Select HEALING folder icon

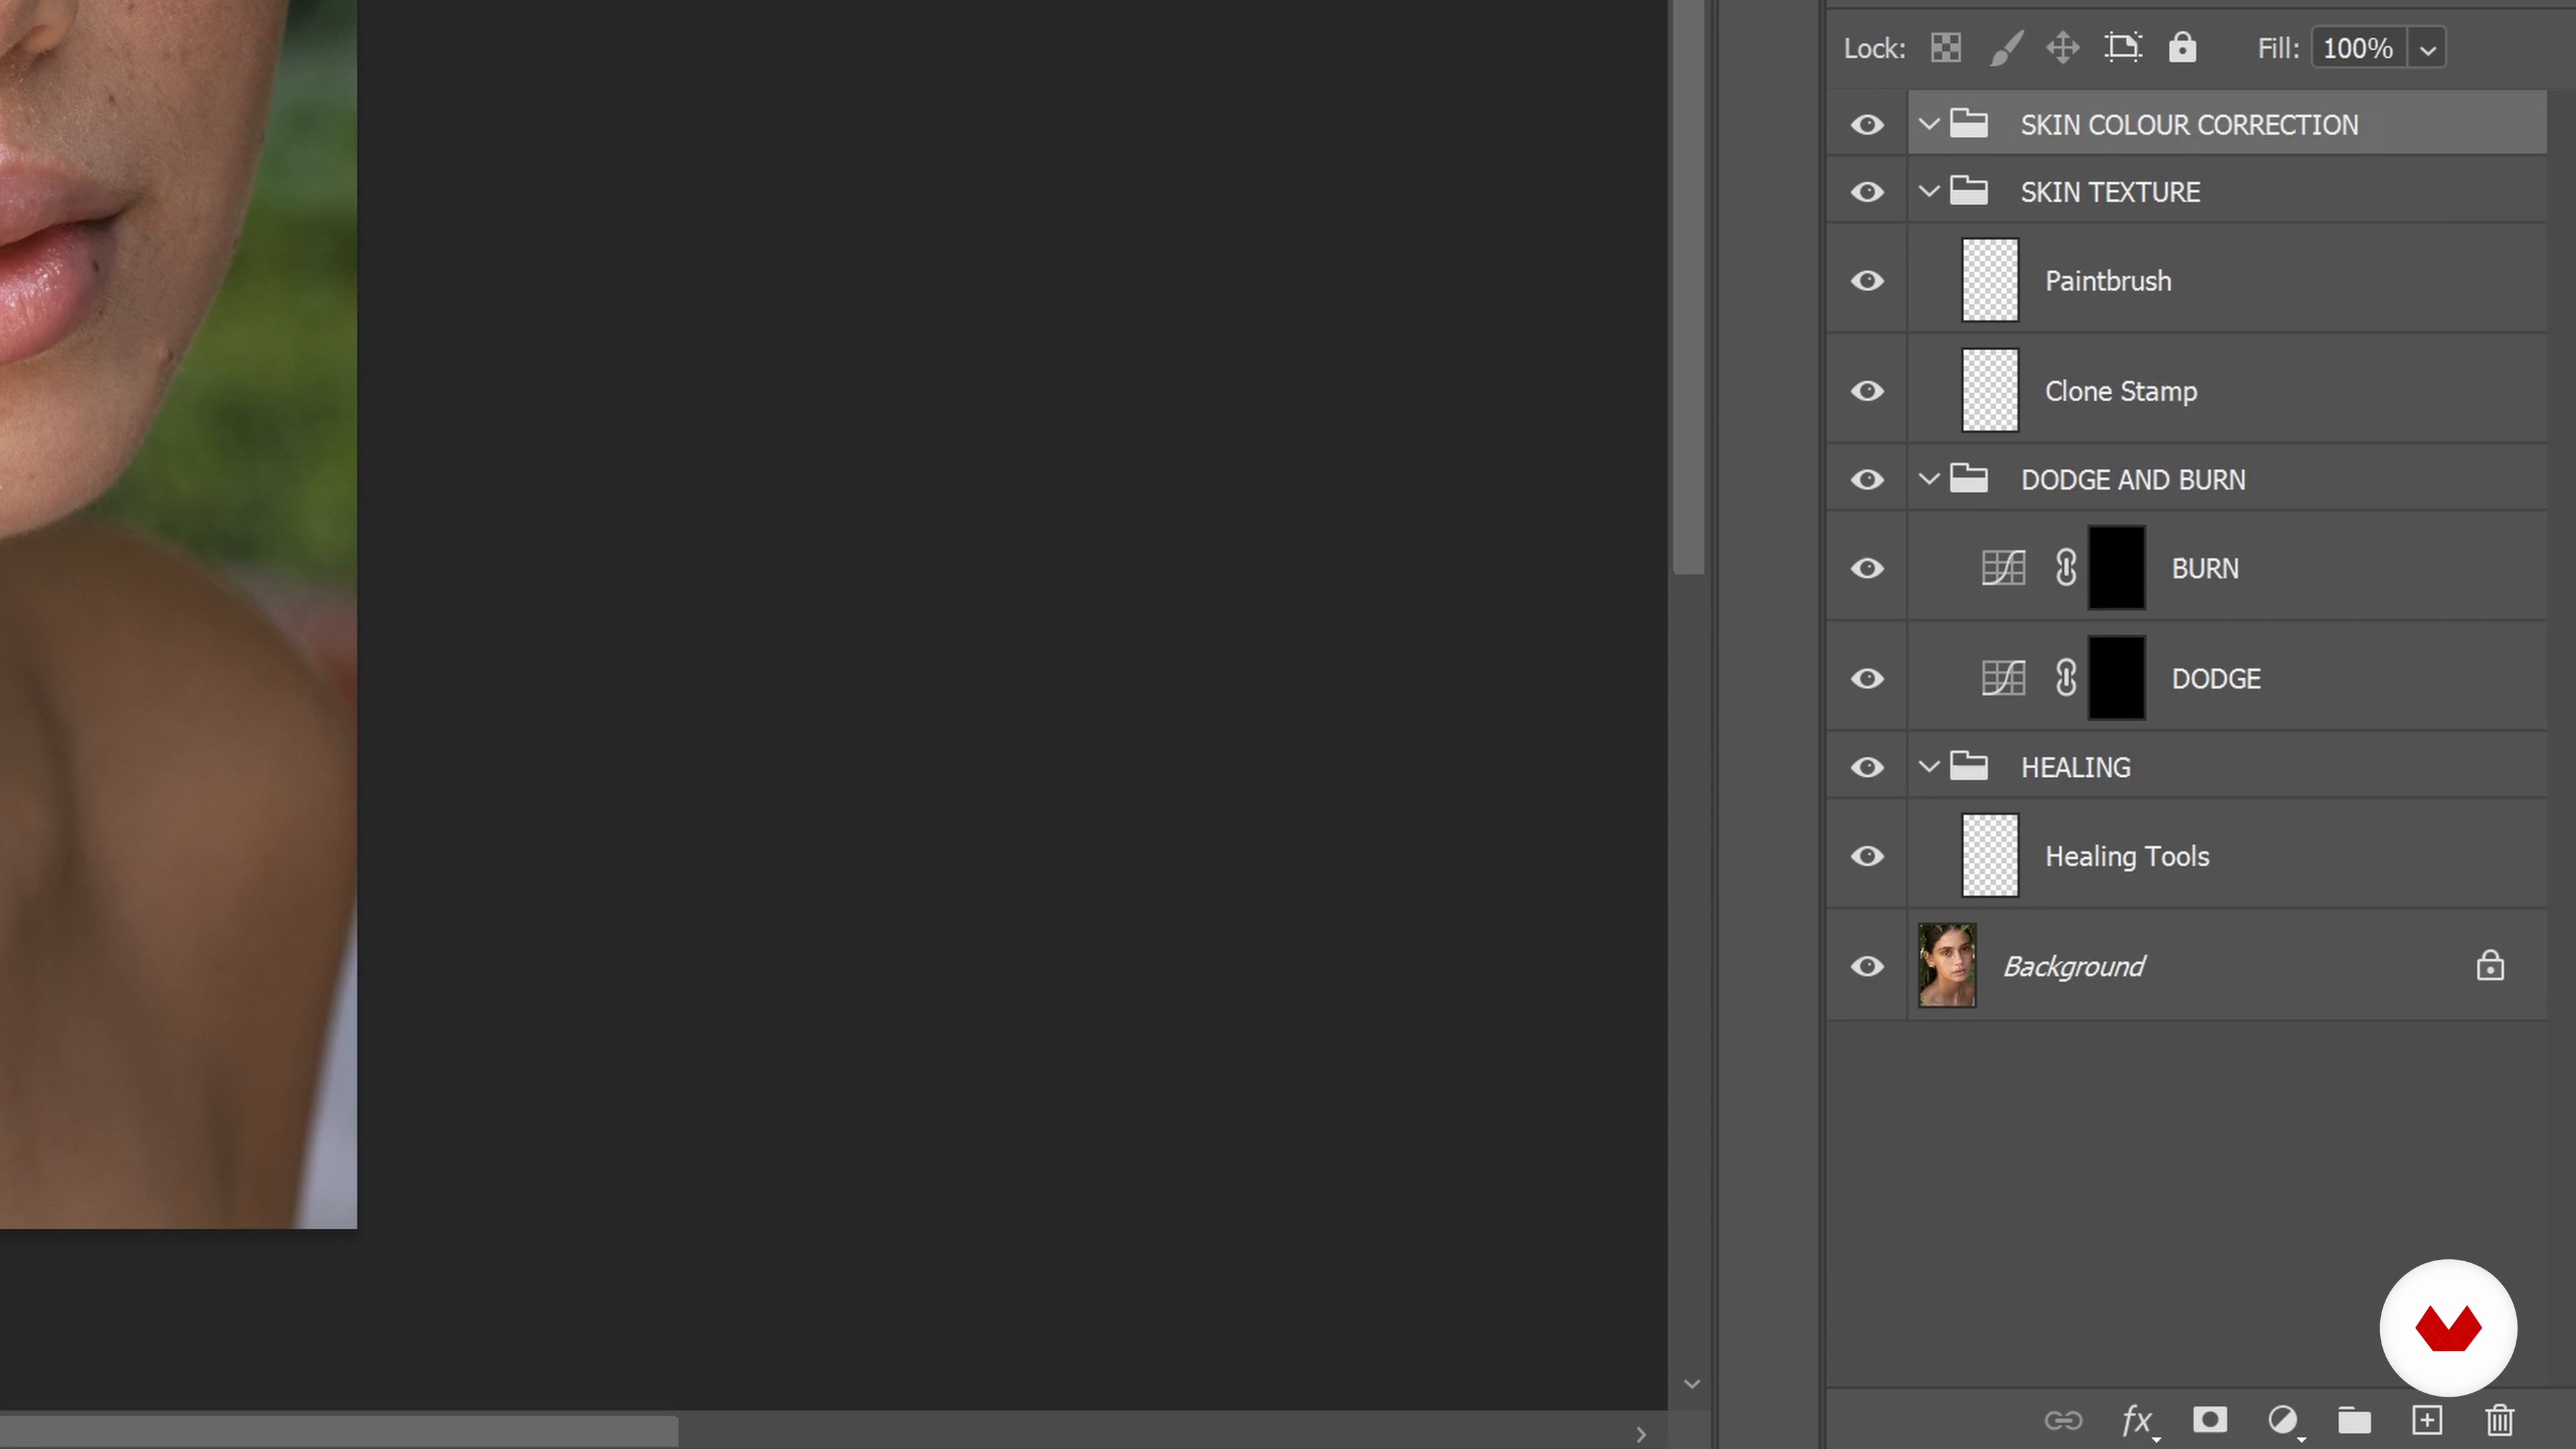point(1969,766)
